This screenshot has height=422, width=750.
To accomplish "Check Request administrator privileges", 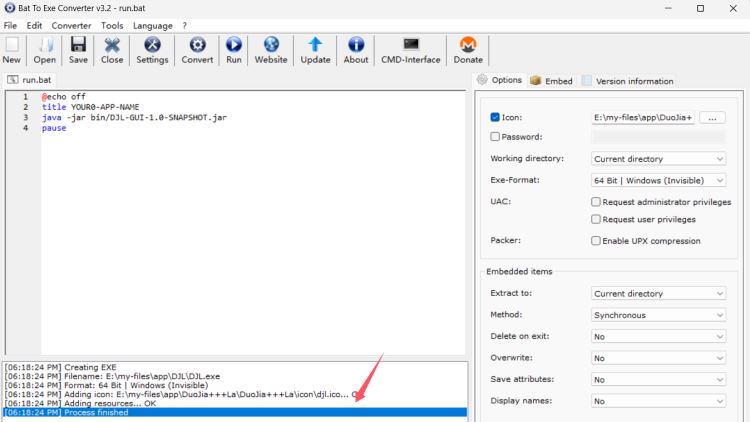I will (596, 202).
